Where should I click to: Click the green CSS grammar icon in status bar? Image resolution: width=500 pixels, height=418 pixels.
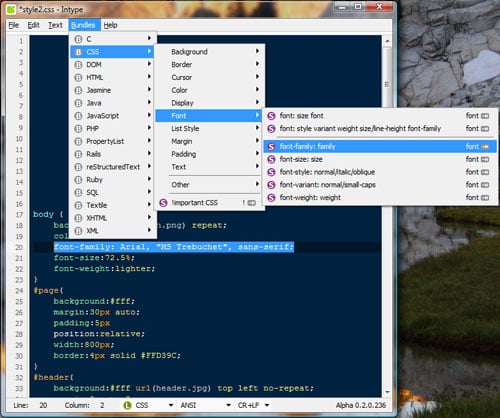tap(127, 405)
